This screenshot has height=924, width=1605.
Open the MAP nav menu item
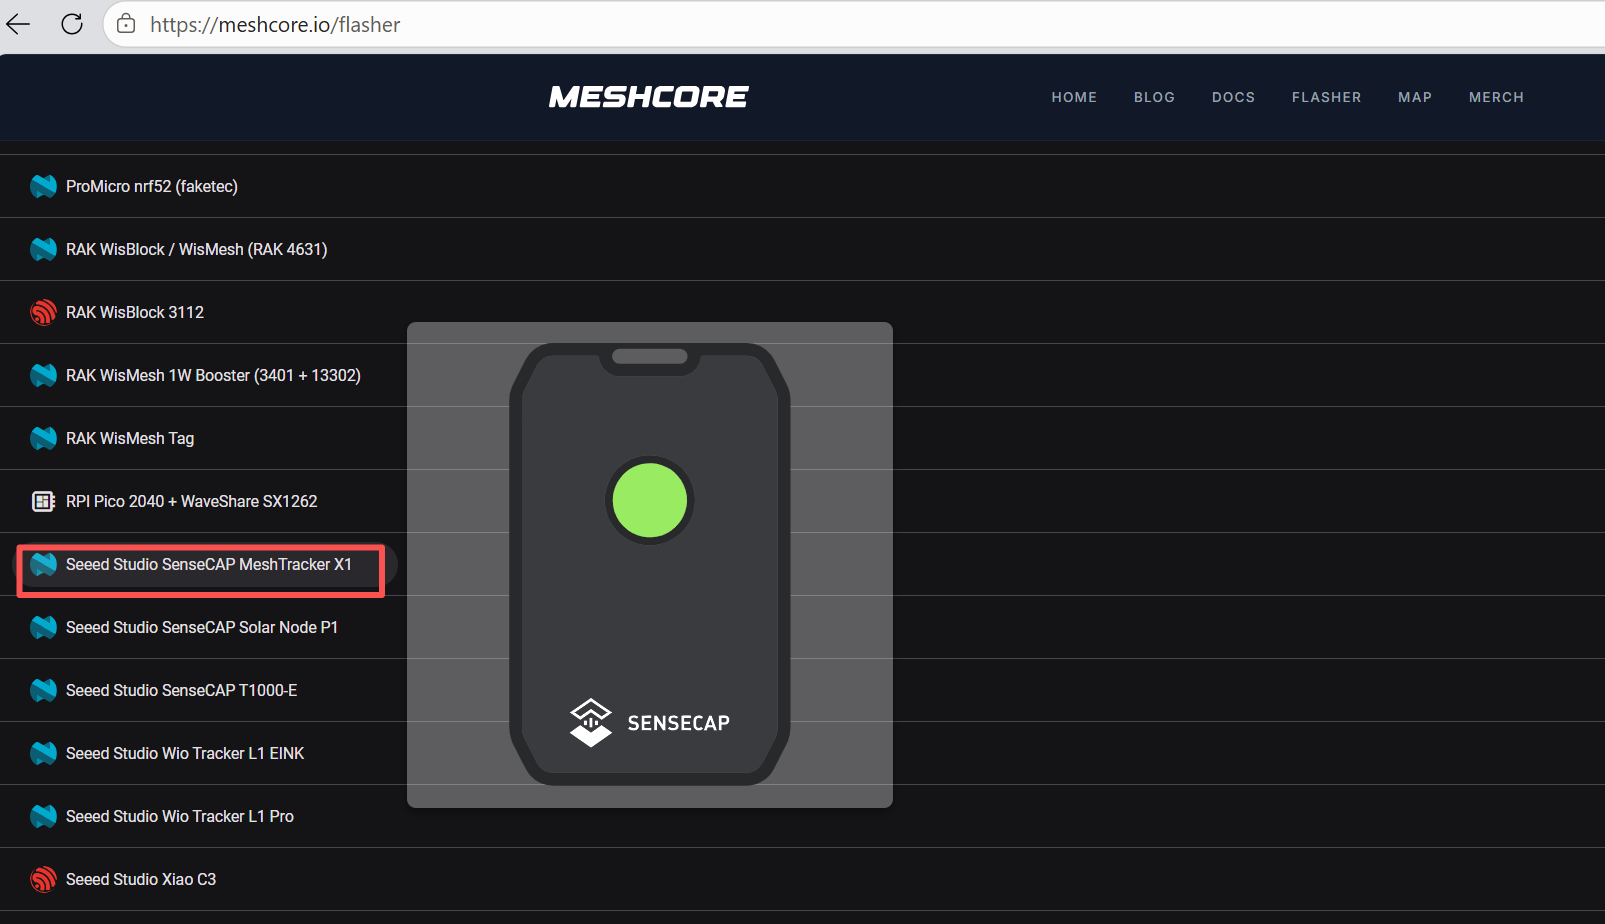[1415, 97]
